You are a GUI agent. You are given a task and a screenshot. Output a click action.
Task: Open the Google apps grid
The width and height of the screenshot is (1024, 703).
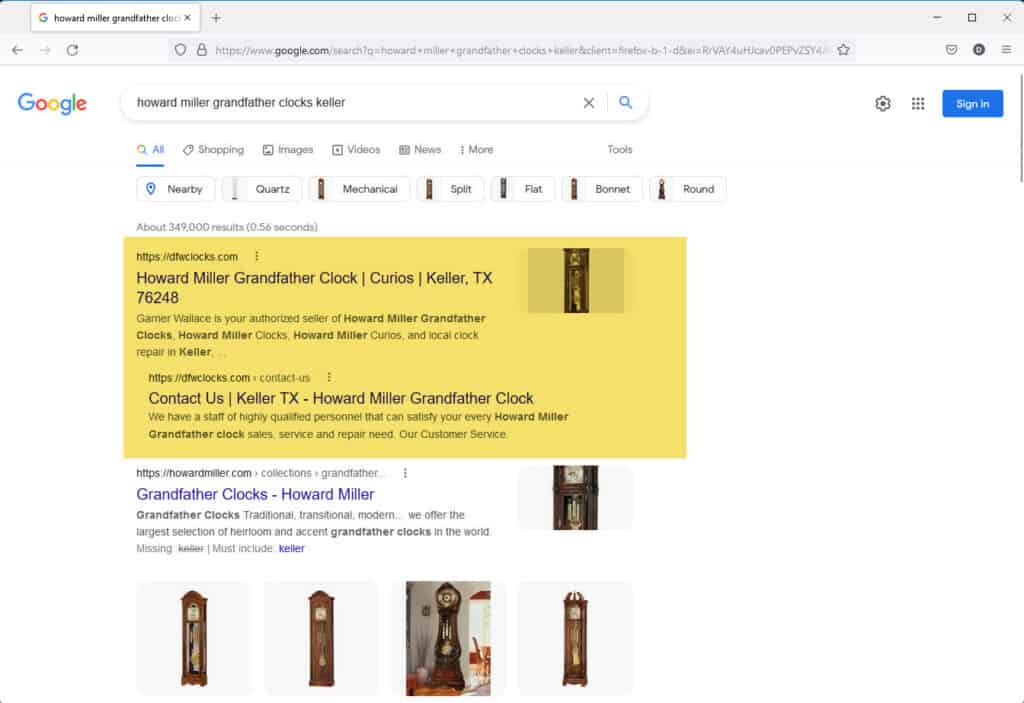tap(918, 103)
